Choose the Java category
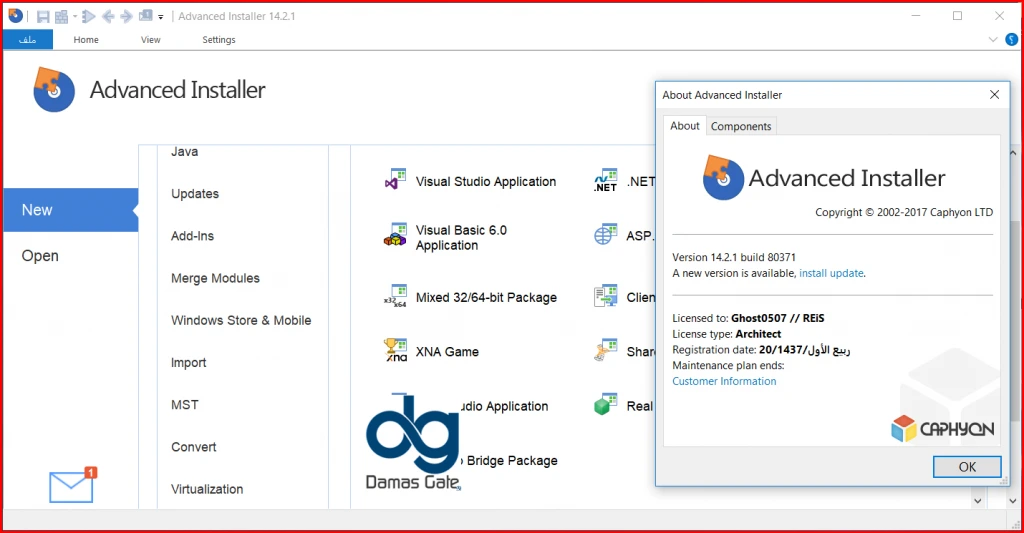Screen dimensions: 1024x533 [x=184, y=152]
